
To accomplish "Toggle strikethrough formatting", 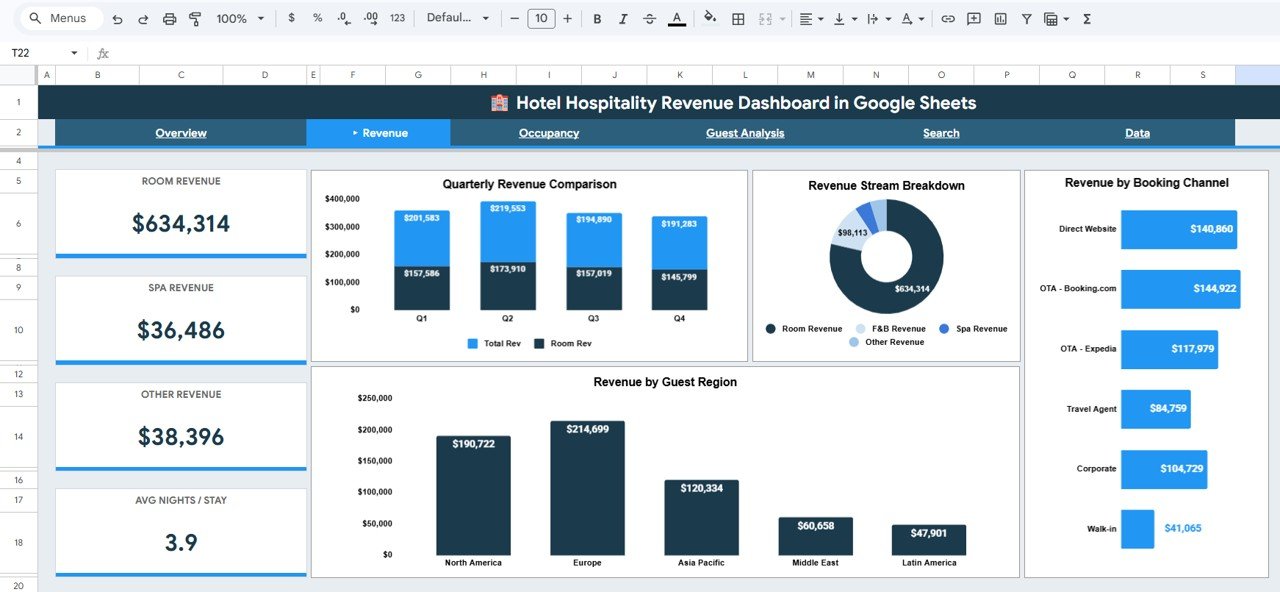I will (x=650, y=19).
